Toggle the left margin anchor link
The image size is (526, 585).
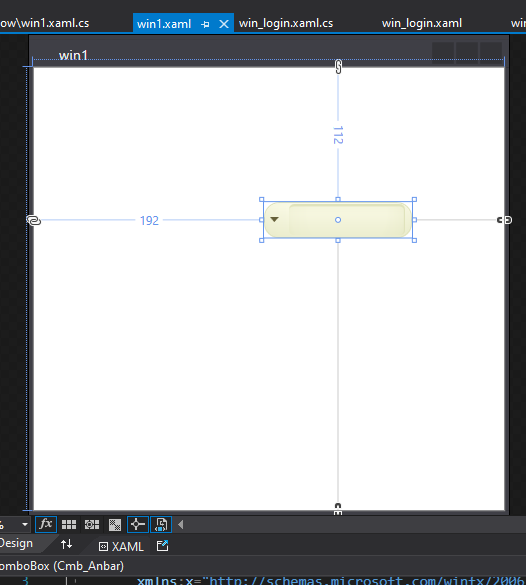[34, 220]
